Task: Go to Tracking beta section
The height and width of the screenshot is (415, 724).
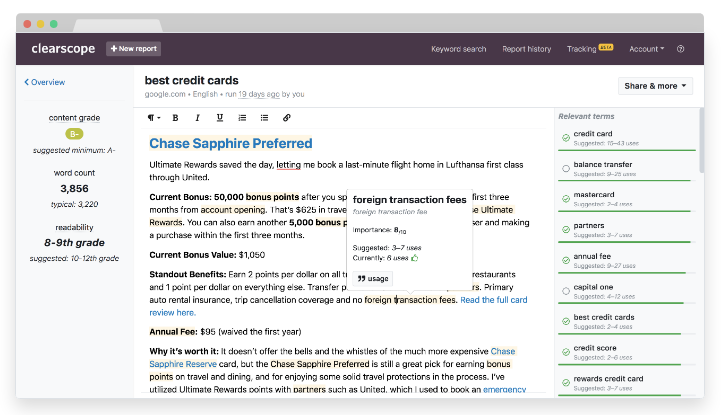Action: [590, 48]
